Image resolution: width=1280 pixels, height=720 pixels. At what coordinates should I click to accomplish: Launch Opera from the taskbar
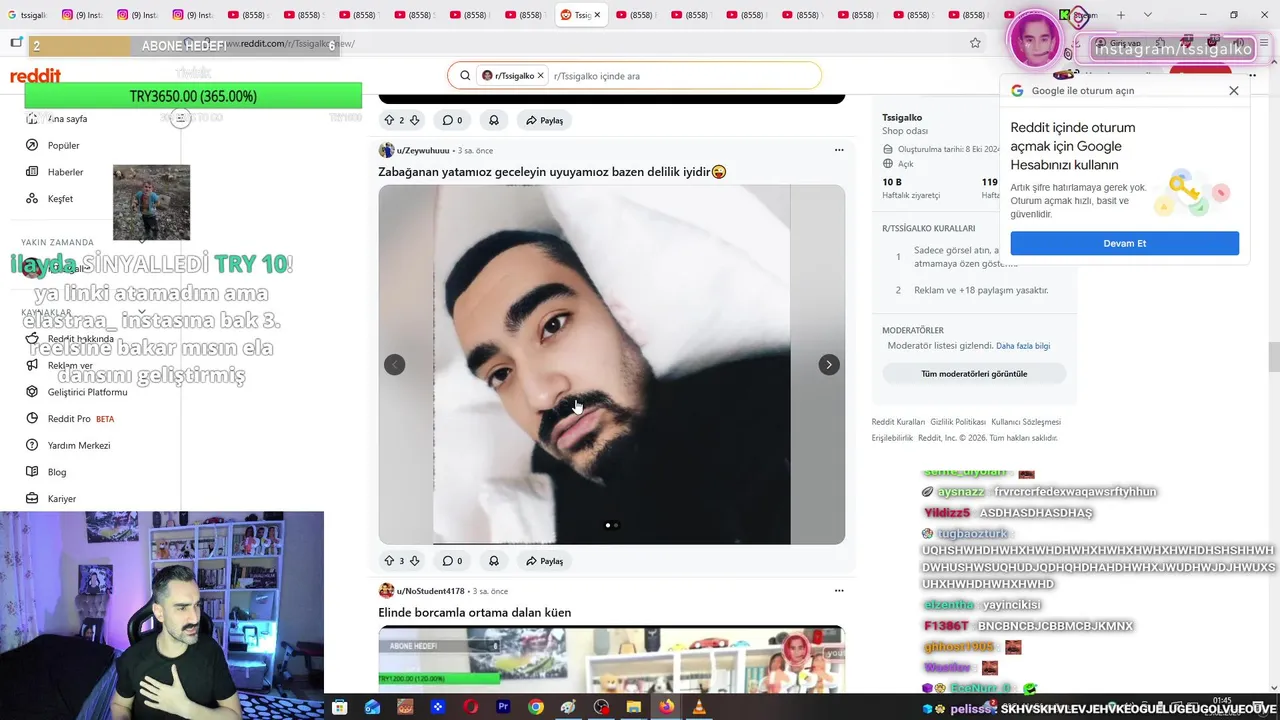point(470,707)
